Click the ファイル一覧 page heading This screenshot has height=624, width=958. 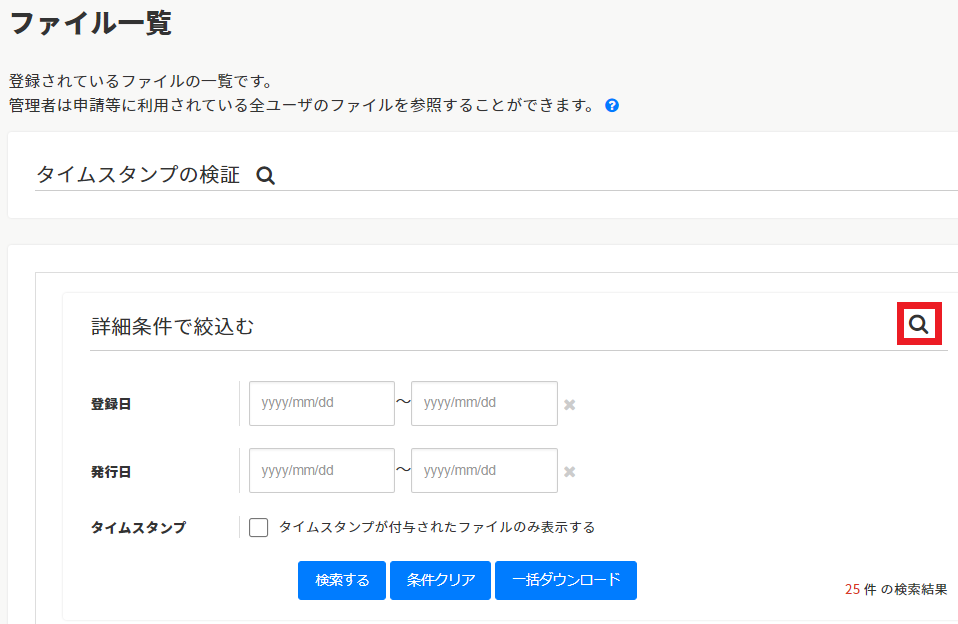[x=90, y=23]
